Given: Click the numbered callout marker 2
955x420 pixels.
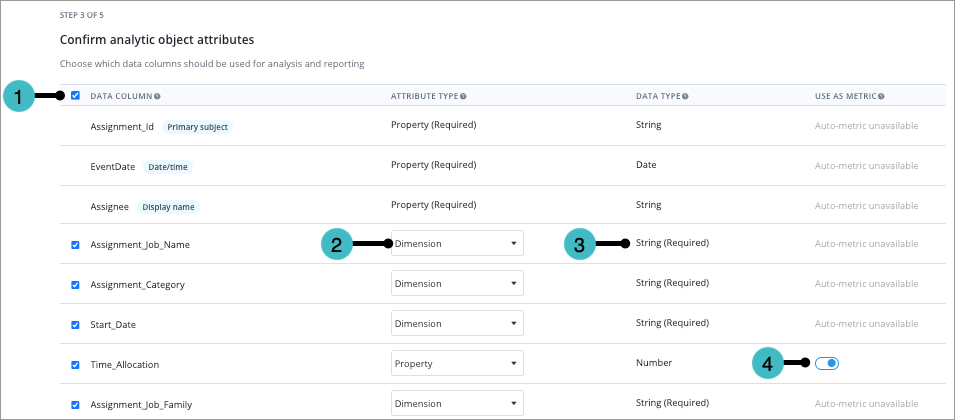Looking at the screenshot, I should pos(338,243).
